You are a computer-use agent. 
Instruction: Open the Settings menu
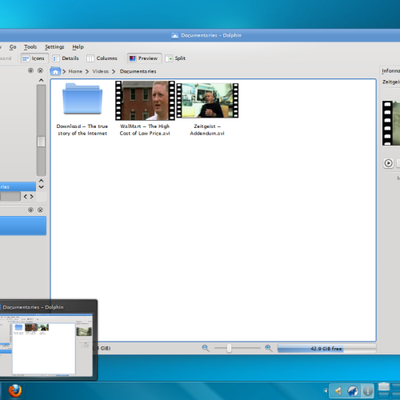coord(54,47)
